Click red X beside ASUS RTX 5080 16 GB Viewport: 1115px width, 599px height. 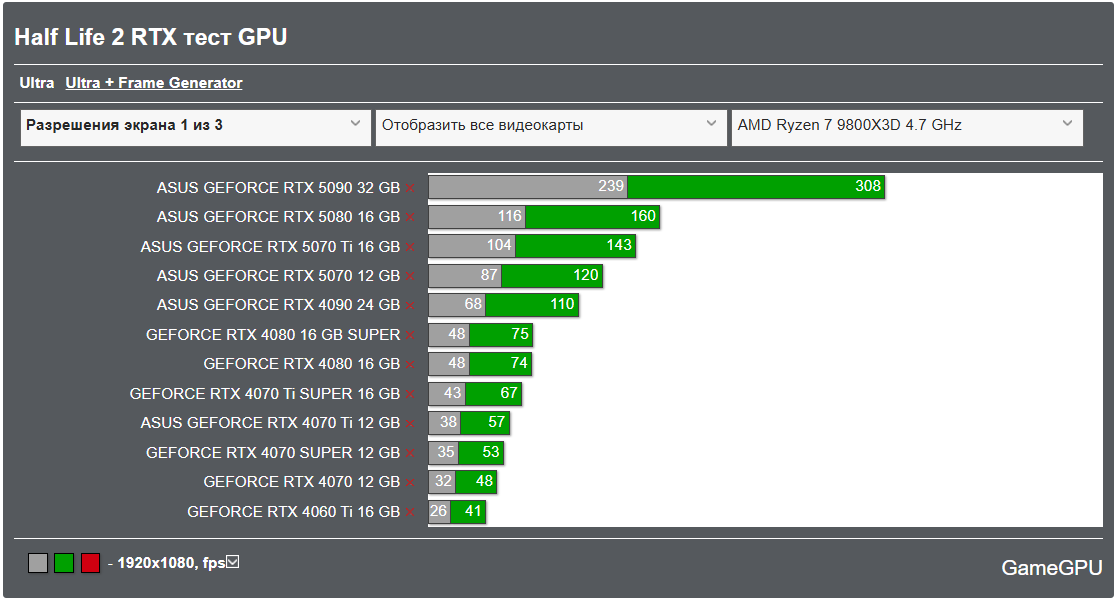click(408, 217)
